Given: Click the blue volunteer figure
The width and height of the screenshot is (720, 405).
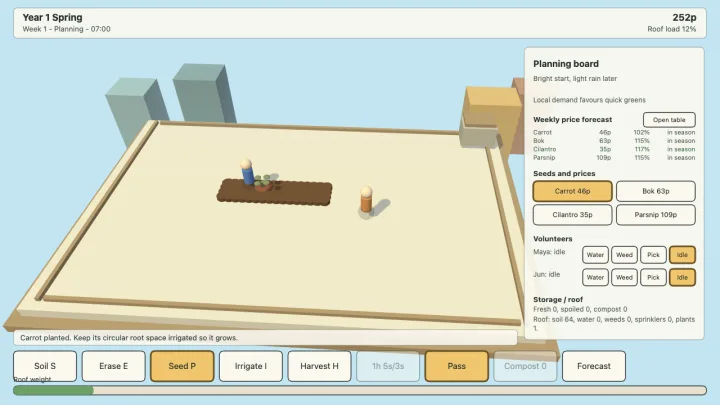Looking at the screenshot, I should click(x=247, y=172).
